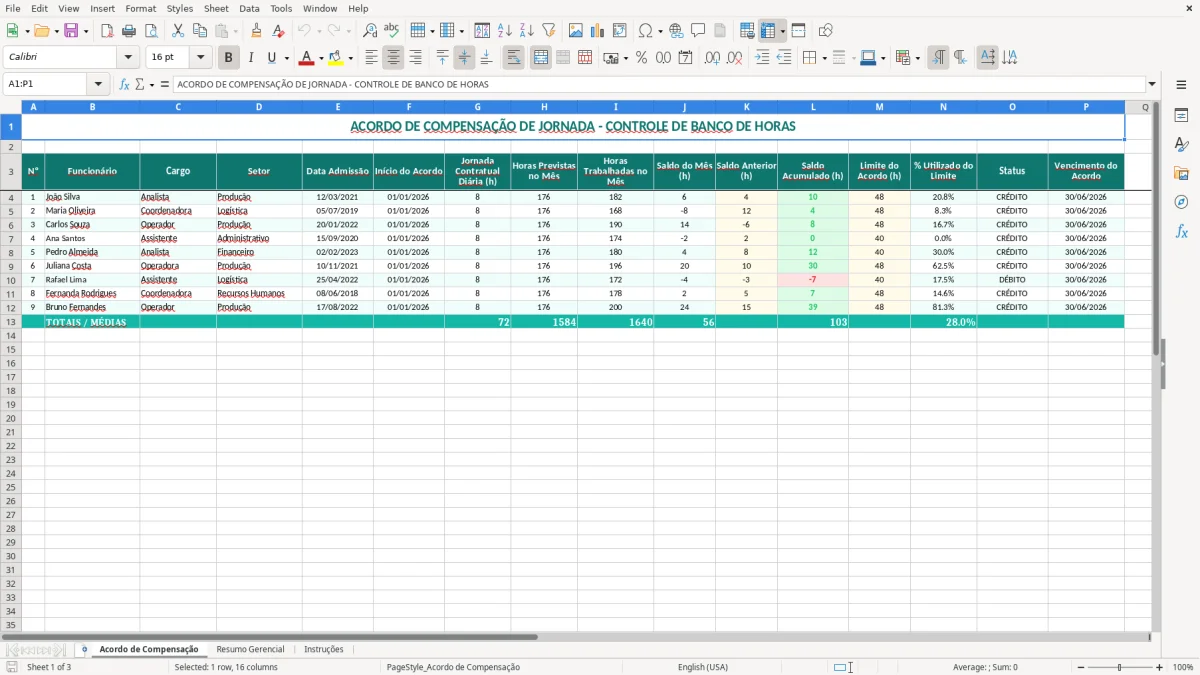Expand the formula bar
Screen dimensions: 1200x675
(1152, 85)
